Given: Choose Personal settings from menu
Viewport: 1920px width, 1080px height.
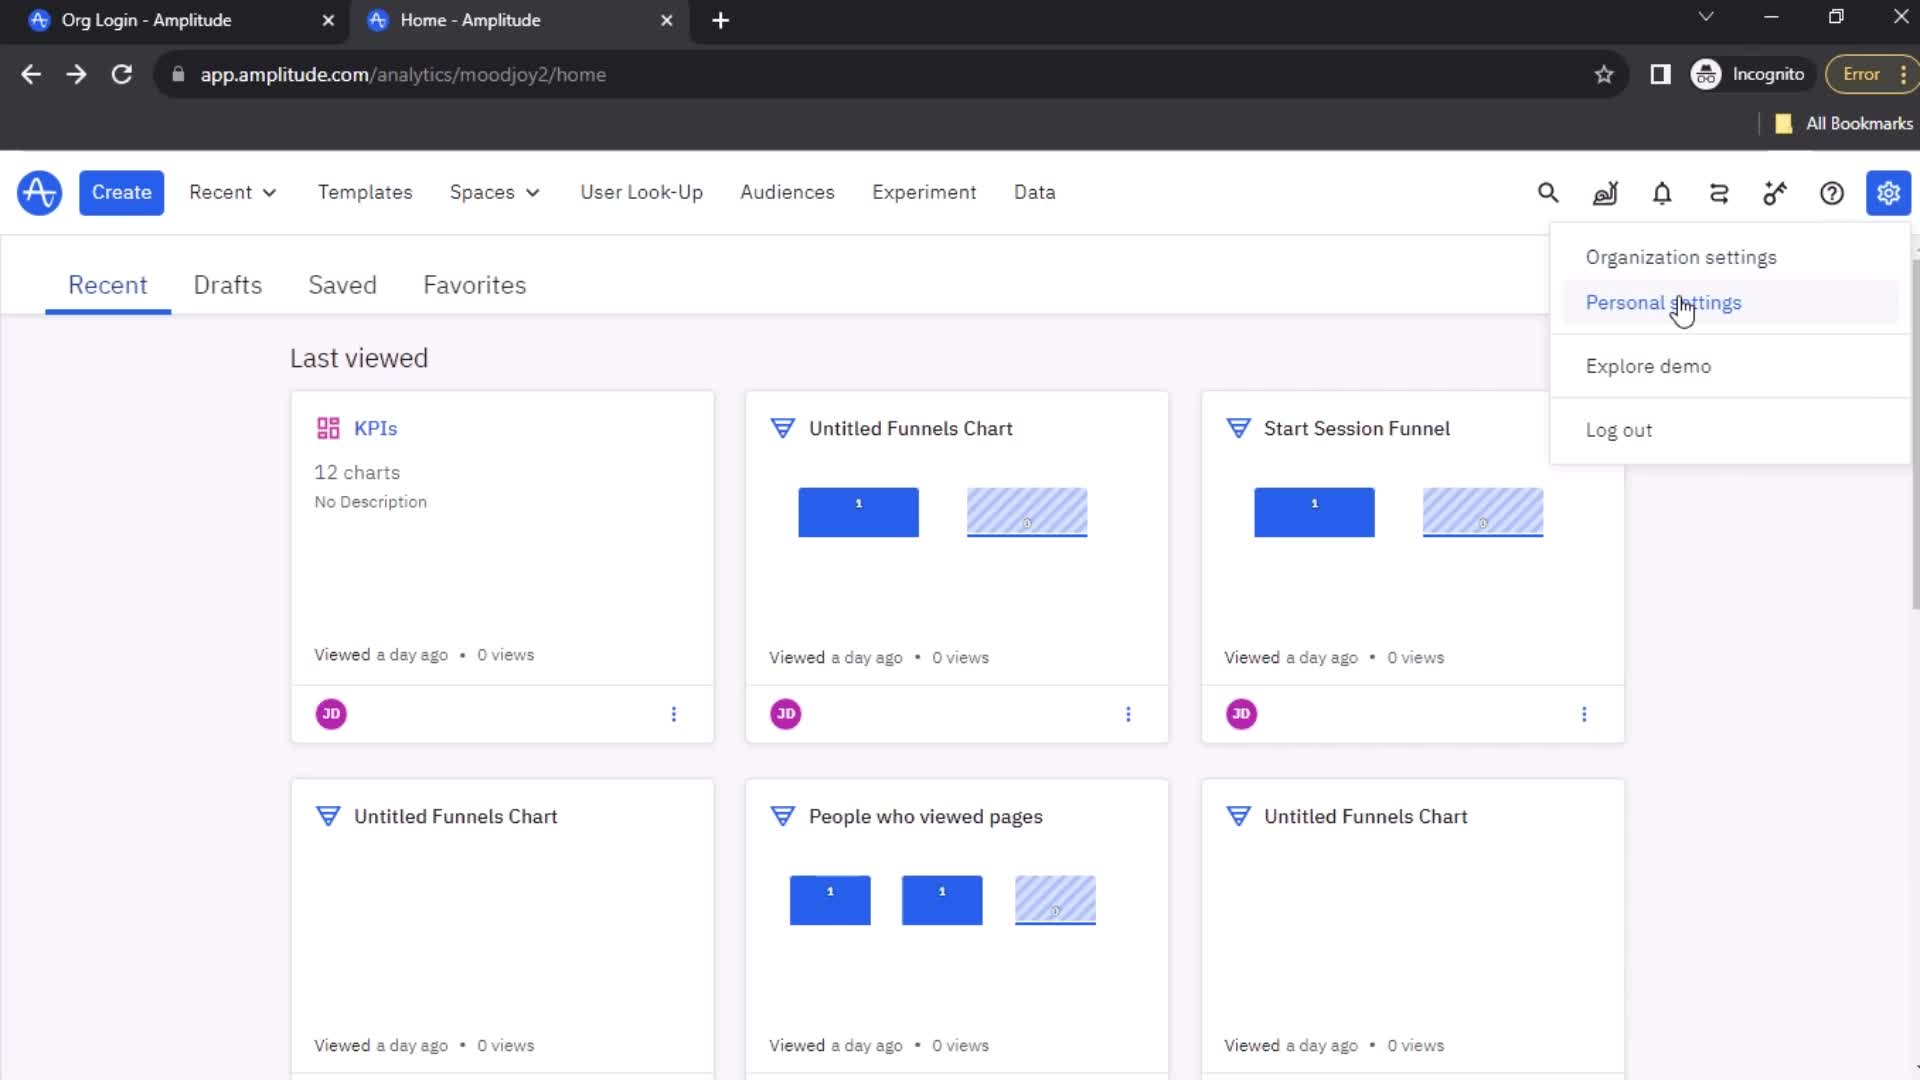Looking at the screenshot, I should coord(1663,303).
